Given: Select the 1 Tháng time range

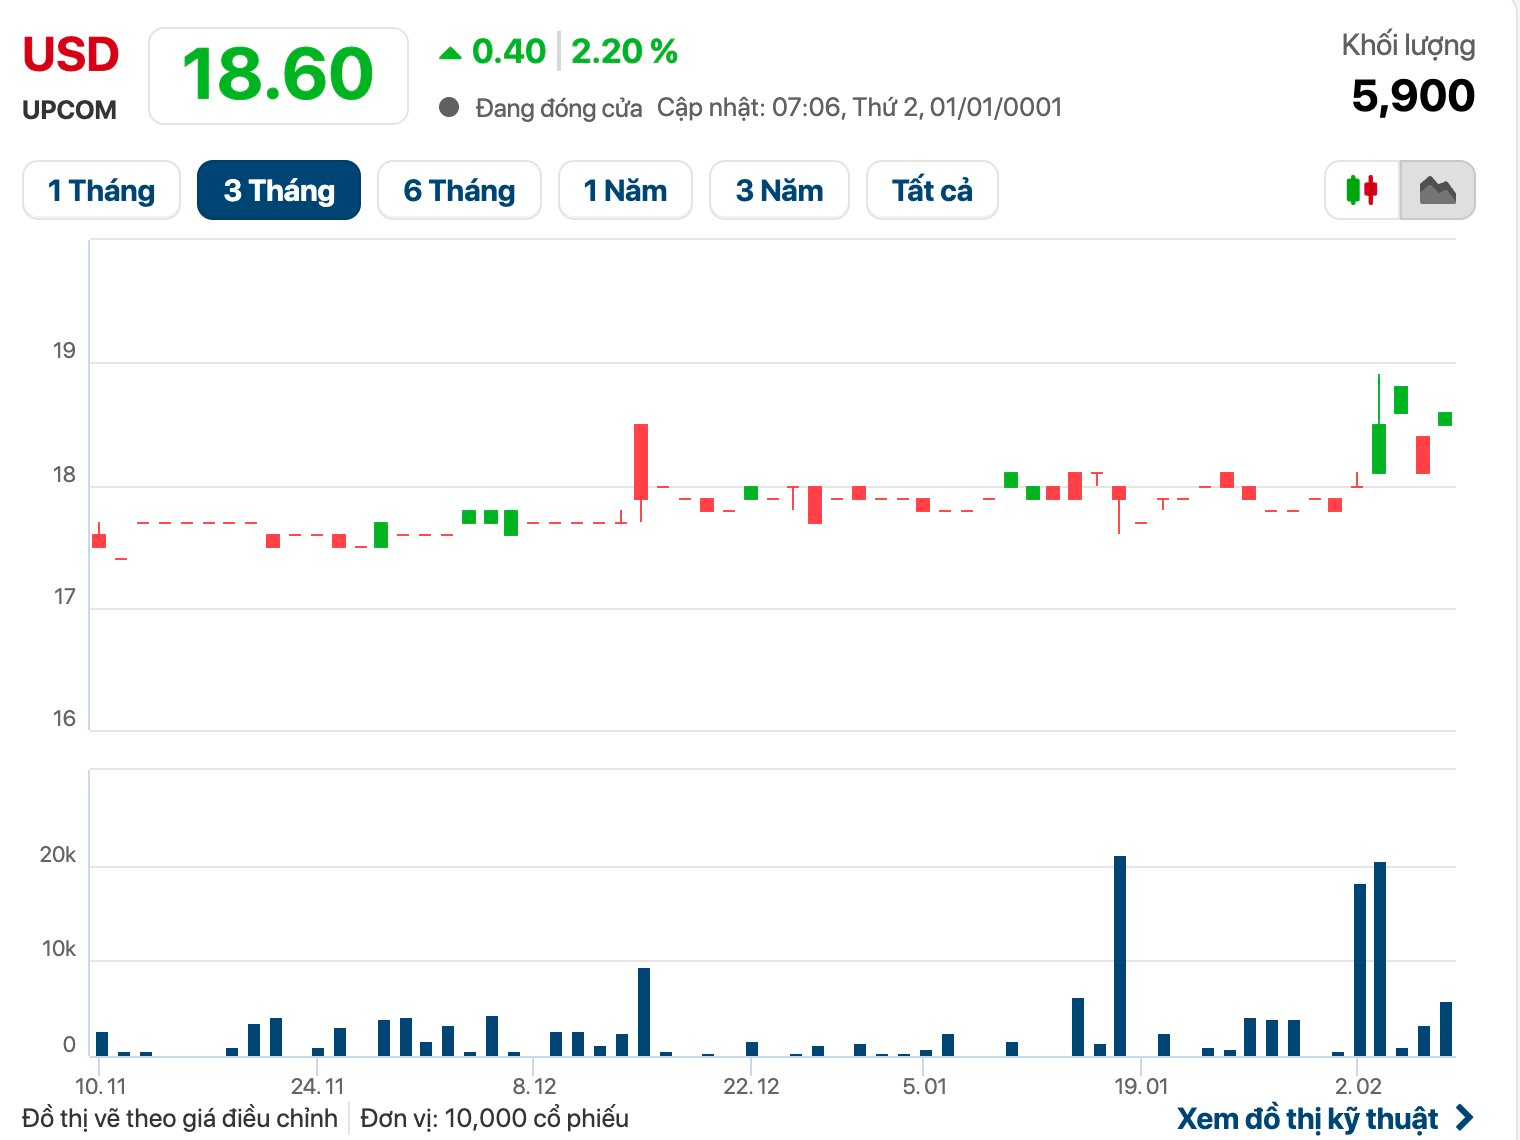Looking at the screenshot, I should tap(101, 190).
